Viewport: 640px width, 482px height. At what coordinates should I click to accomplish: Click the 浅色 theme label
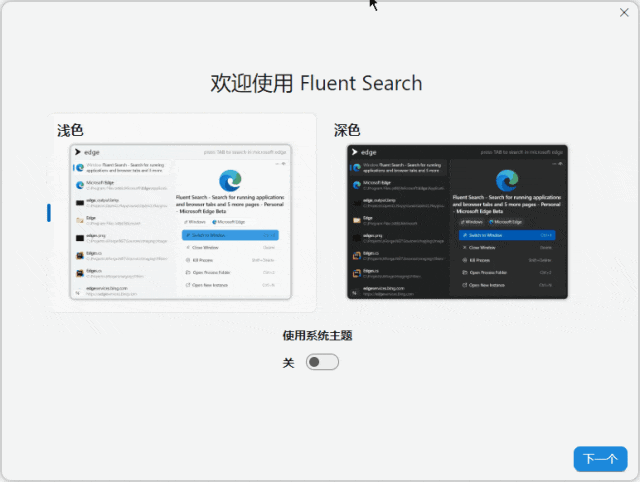tap(70, 131)
